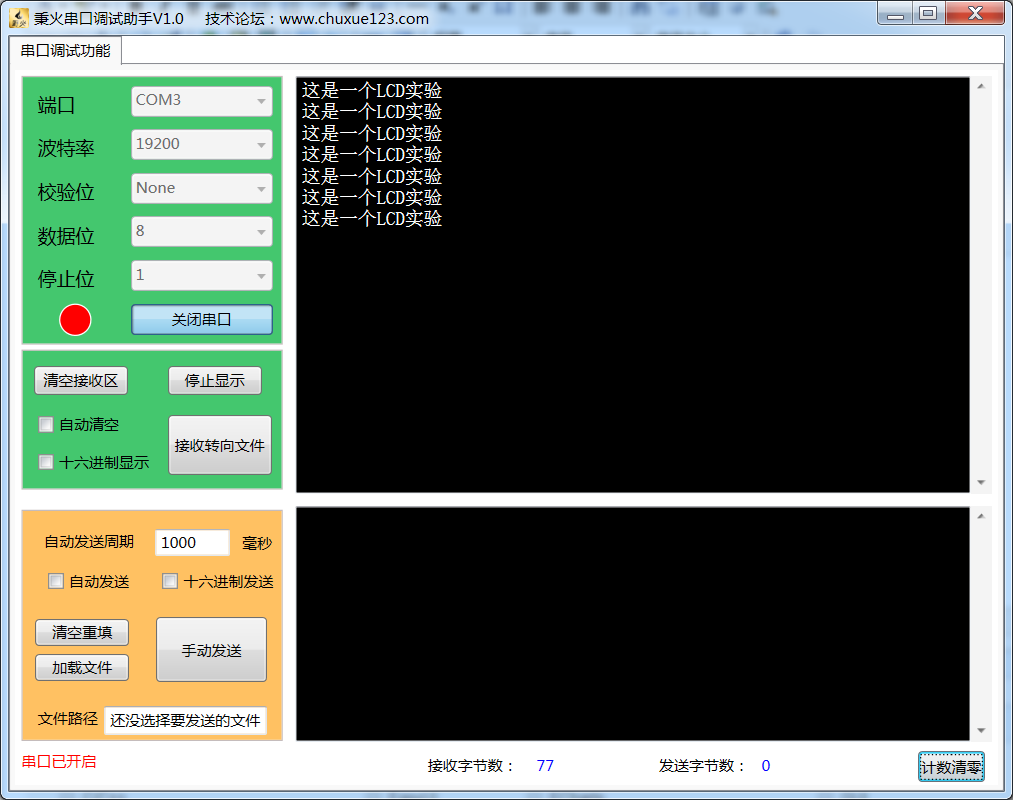This screenshot has width=1013, height=800.
Task: Click inside the black send text area
Action: click(632, 624)
